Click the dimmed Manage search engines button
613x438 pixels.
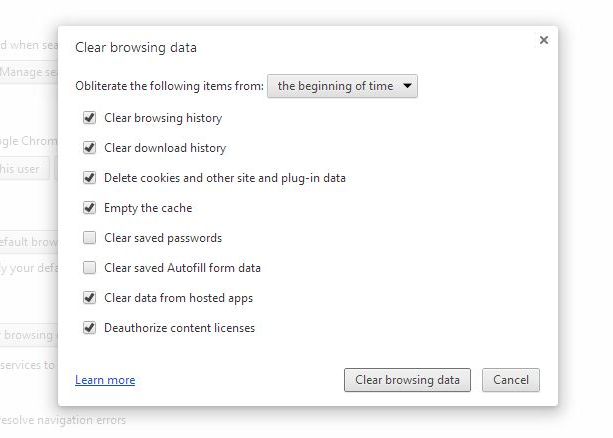pos(30,72)
